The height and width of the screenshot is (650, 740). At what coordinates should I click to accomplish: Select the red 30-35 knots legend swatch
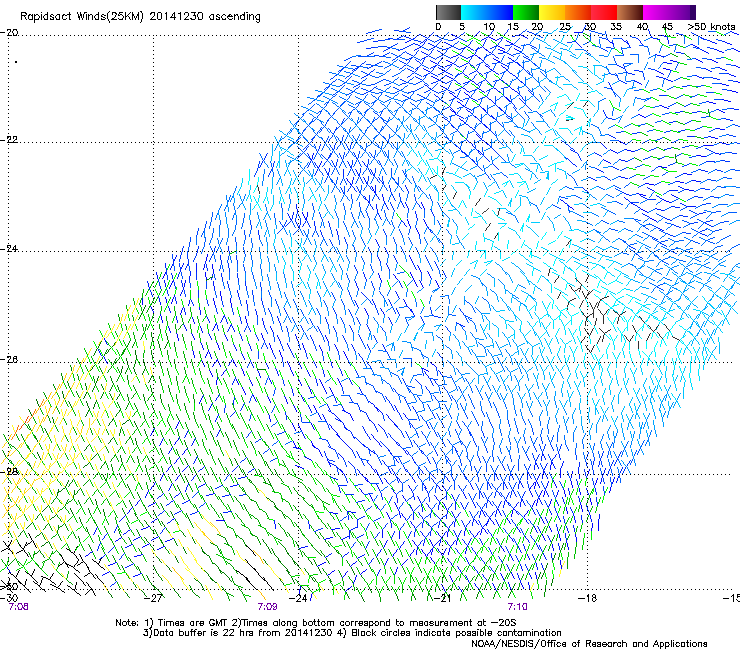click(x=604, y=12)
